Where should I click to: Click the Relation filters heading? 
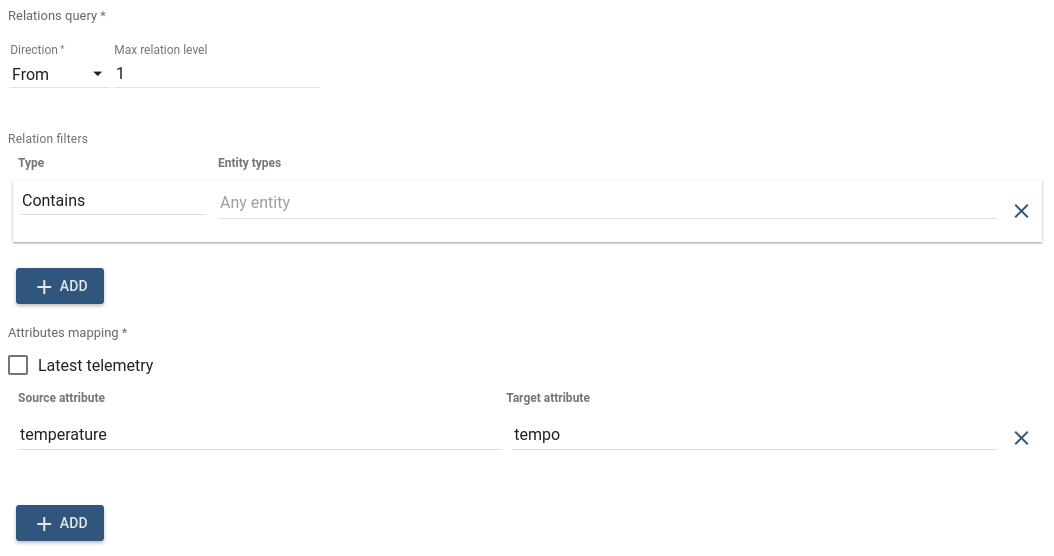[48, 138]
